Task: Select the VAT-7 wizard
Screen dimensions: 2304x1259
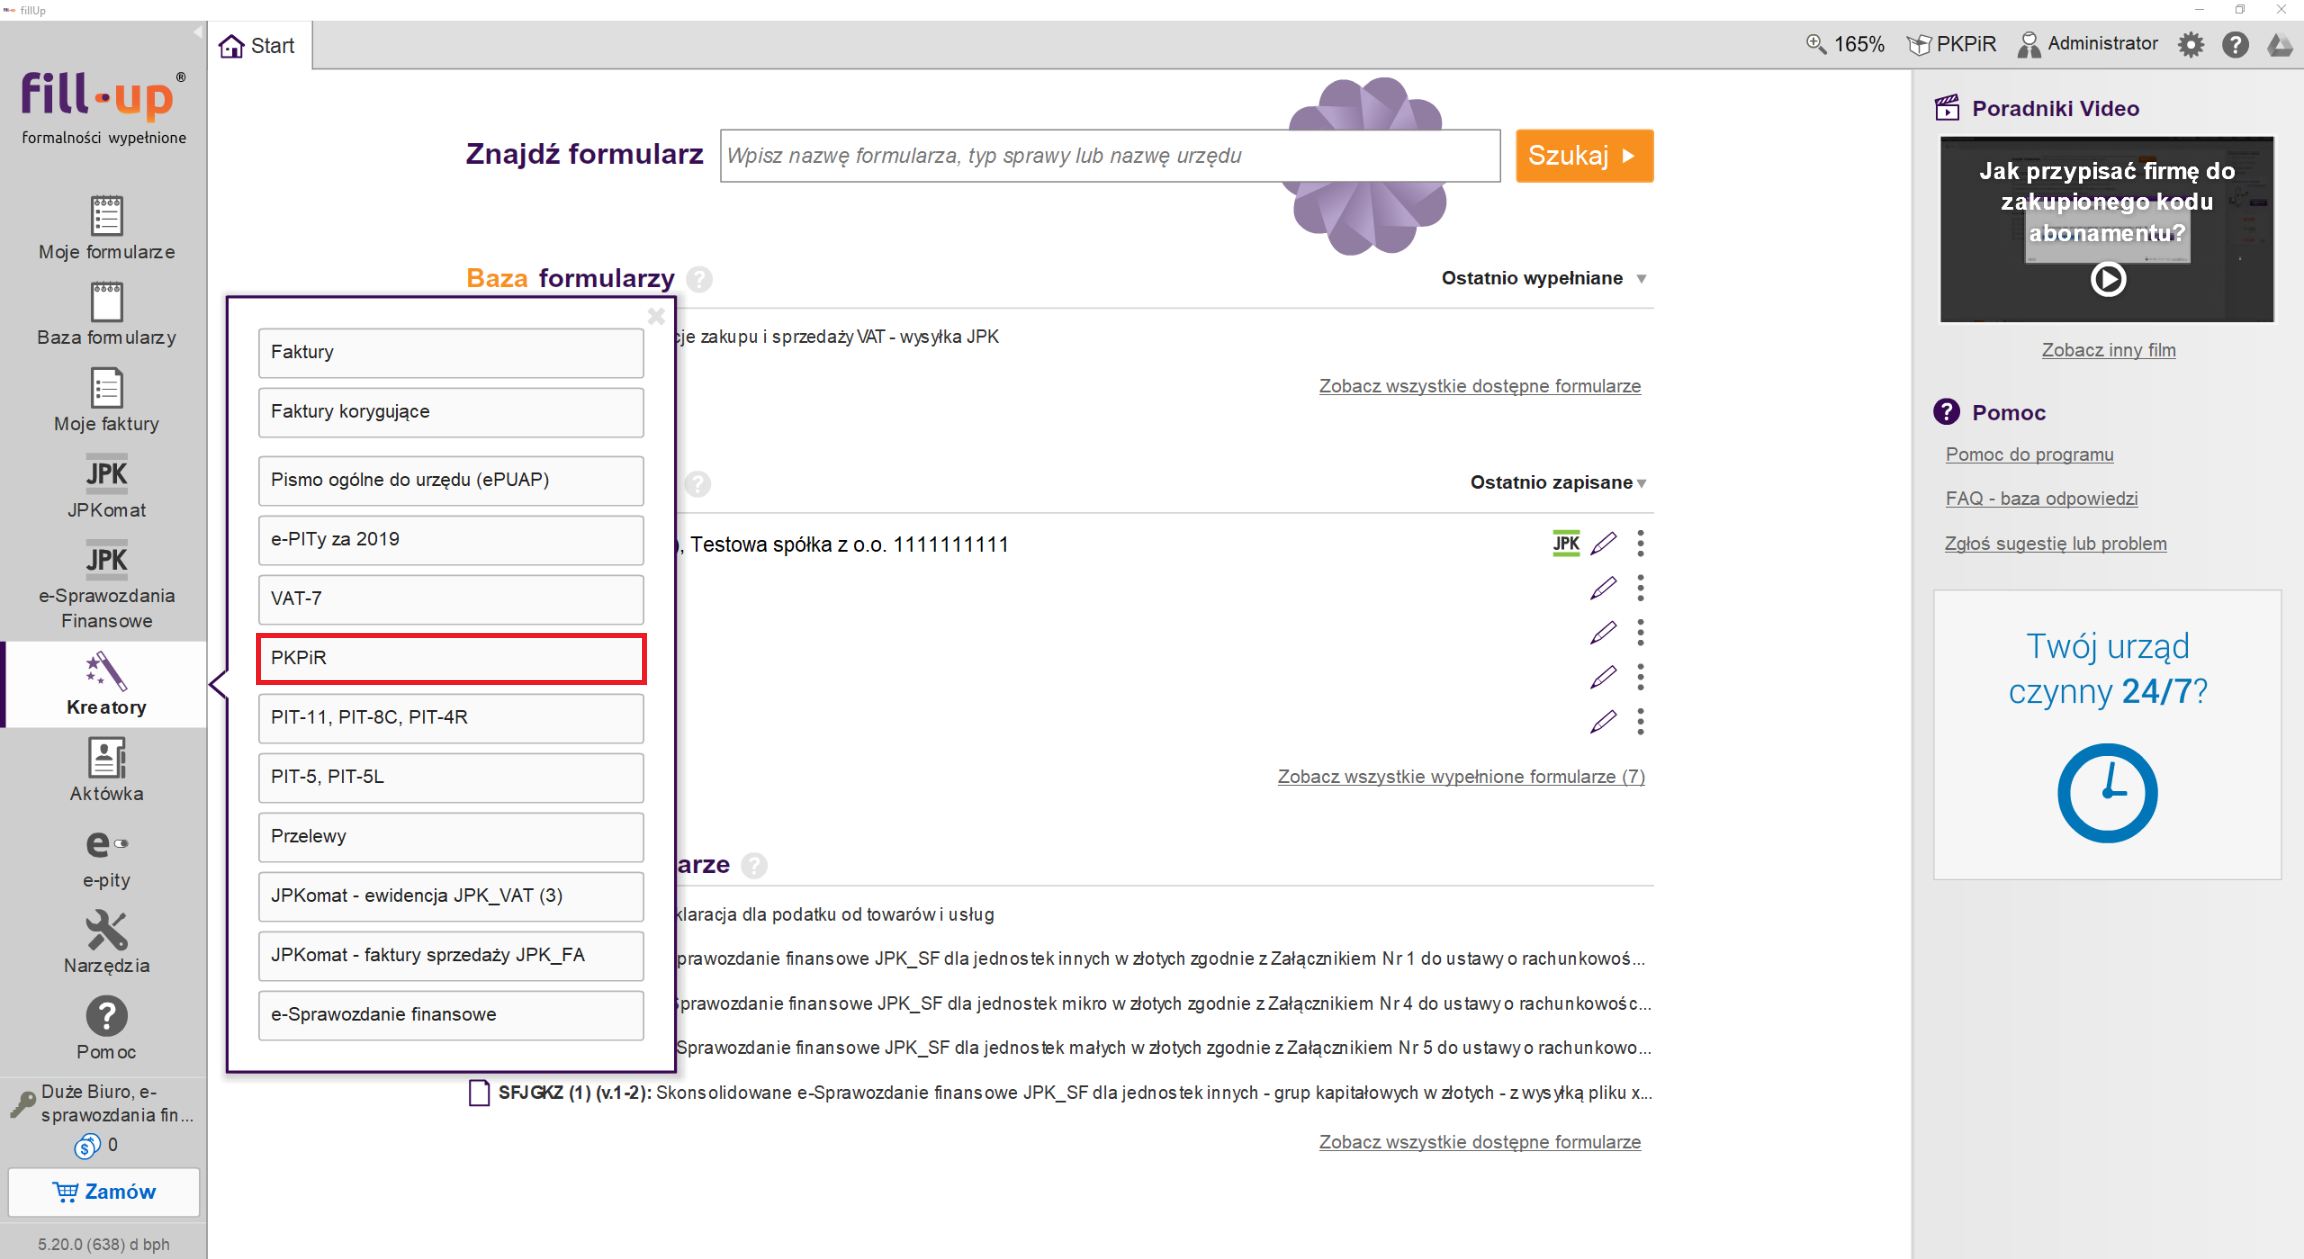Action: tap(451, 598)
